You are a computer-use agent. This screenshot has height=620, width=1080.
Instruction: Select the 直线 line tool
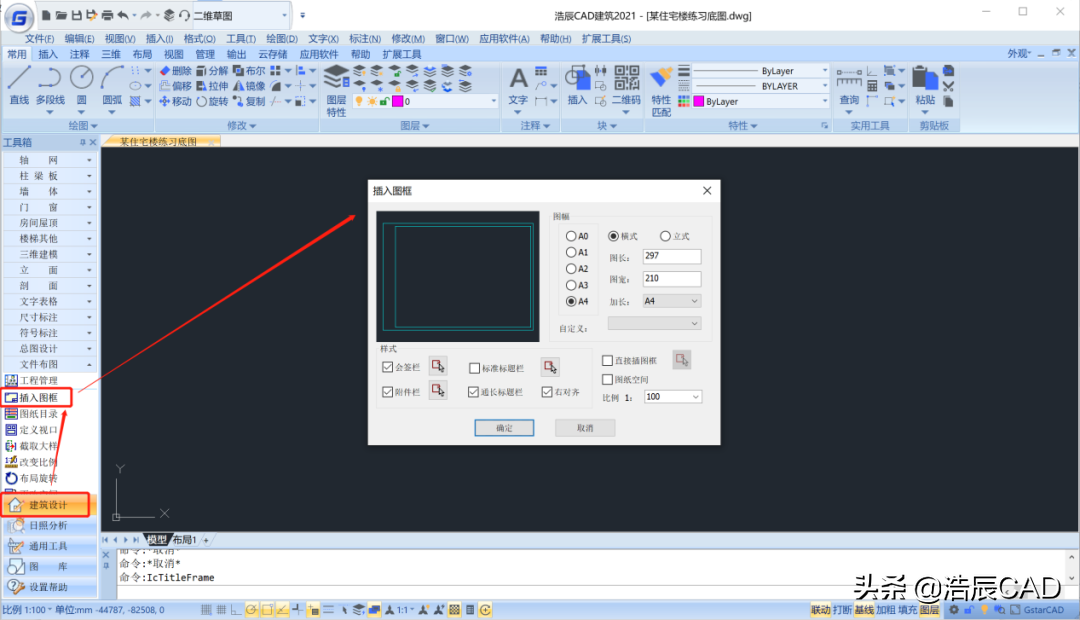click(x=19, y=85)
